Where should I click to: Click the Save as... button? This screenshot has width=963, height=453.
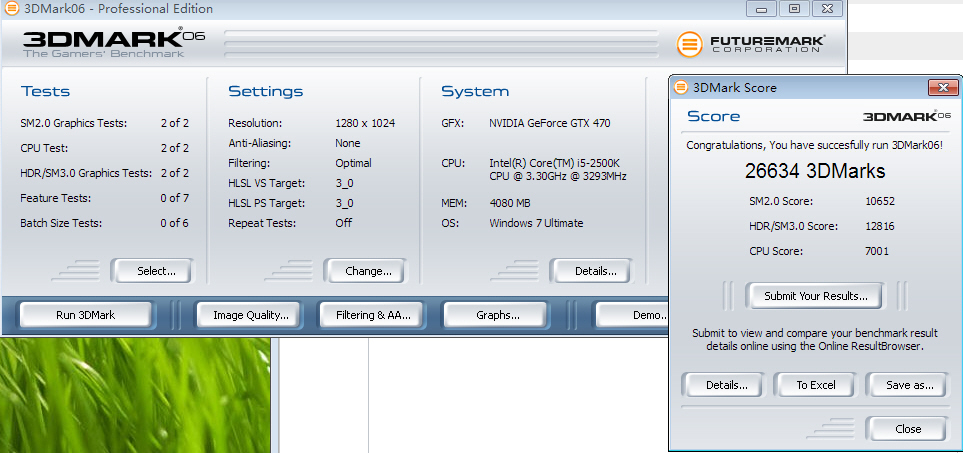pos(906,385)
